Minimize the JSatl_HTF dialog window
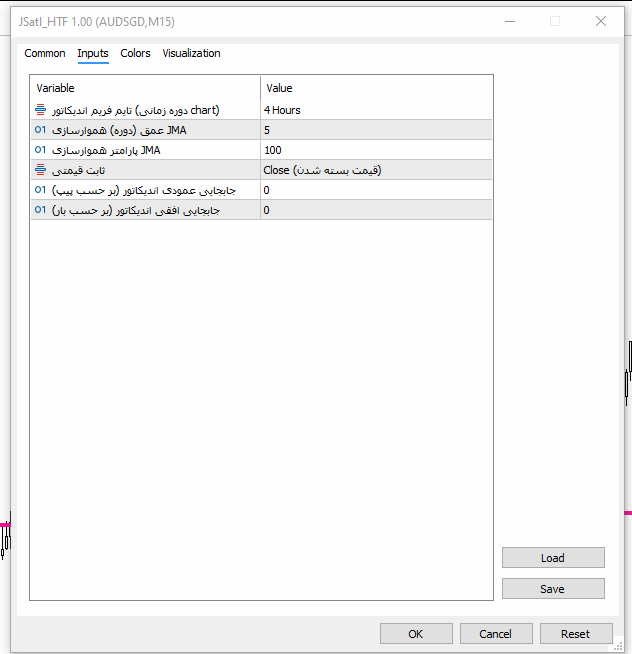632x654 pixels. (510, 21)
